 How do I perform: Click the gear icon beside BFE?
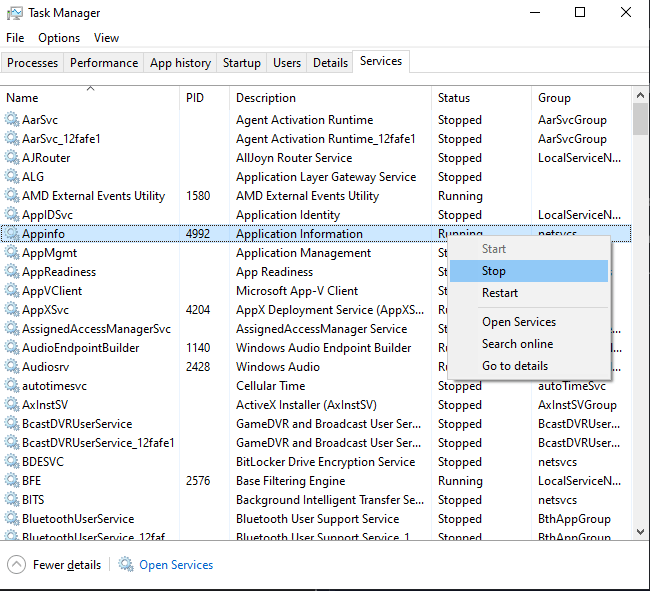click(12, 481)
